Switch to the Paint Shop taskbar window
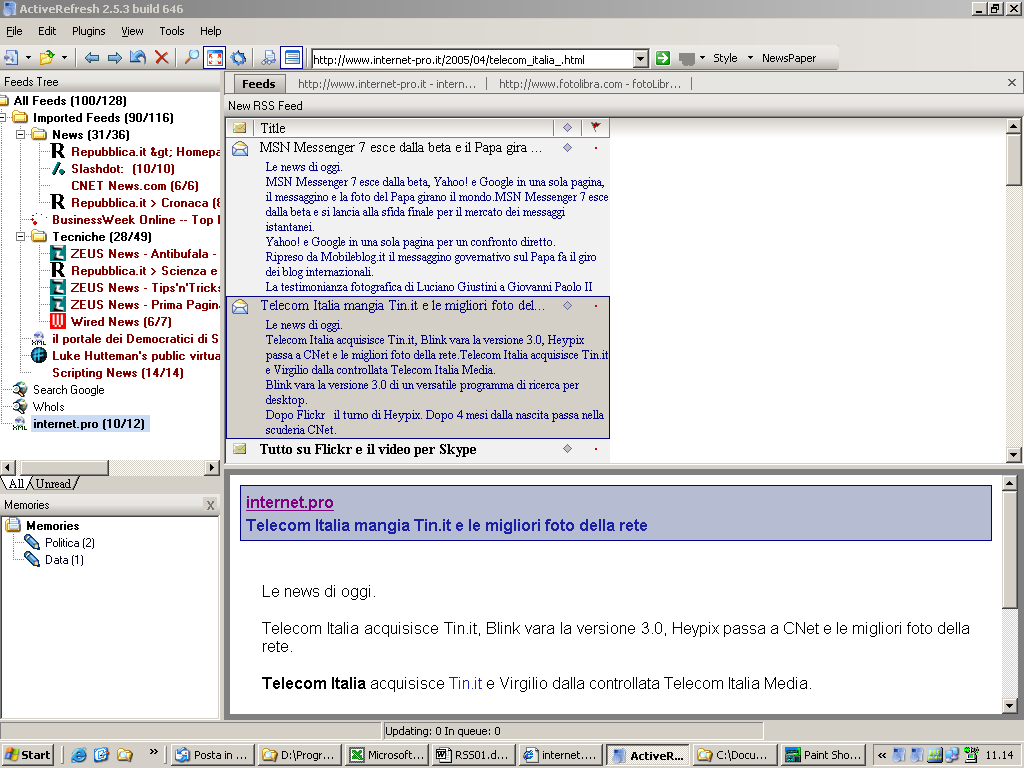 (x=823, y=755)
